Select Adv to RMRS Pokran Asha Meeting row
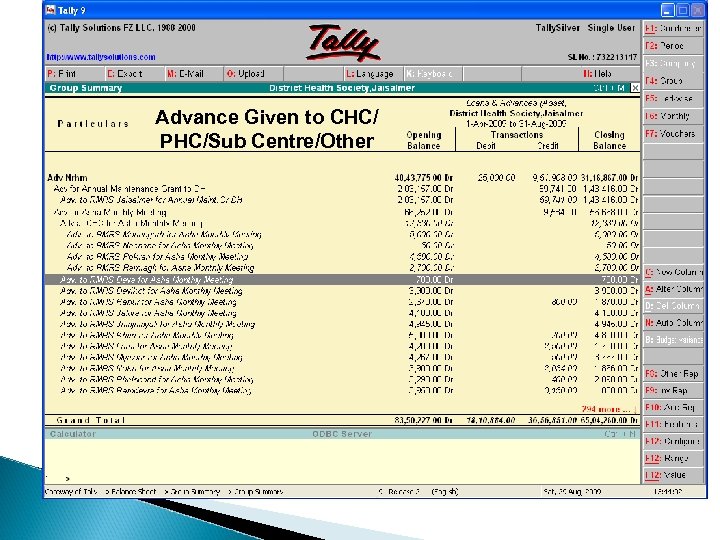The image size is (720, 540). (342, 257)
